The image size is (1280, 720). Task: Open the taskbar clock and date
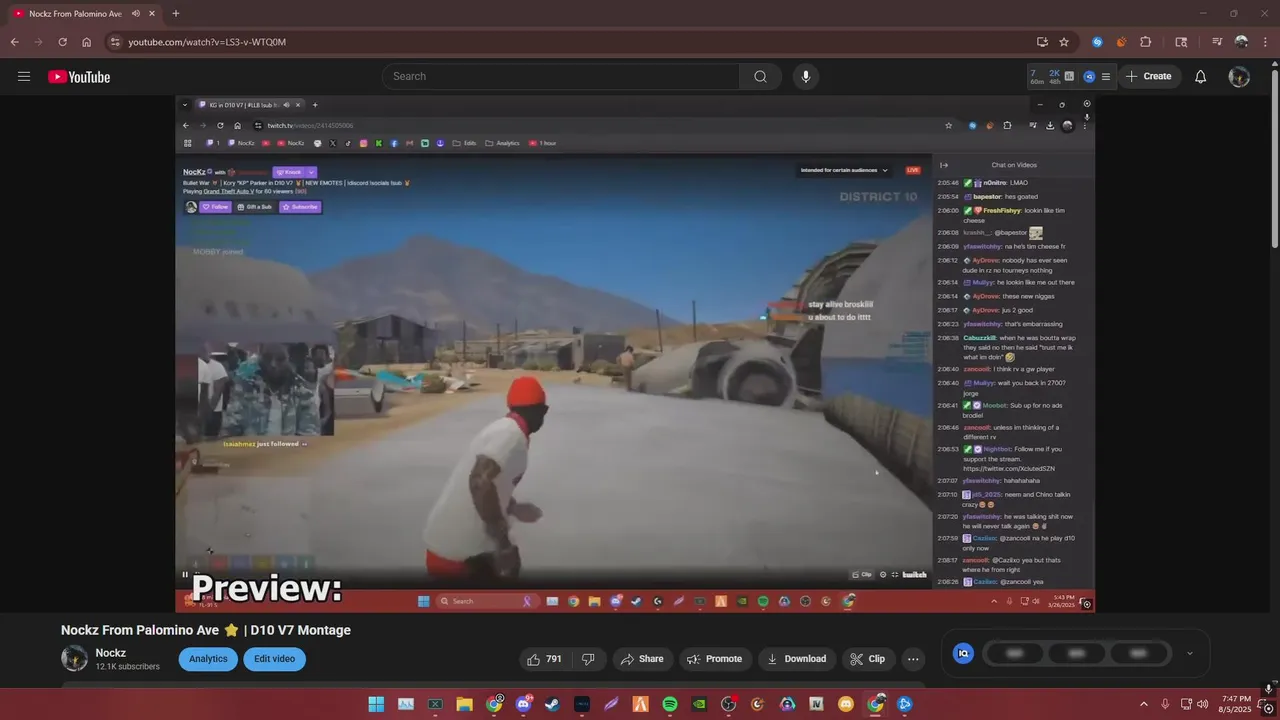click(x=1236, y=704)
